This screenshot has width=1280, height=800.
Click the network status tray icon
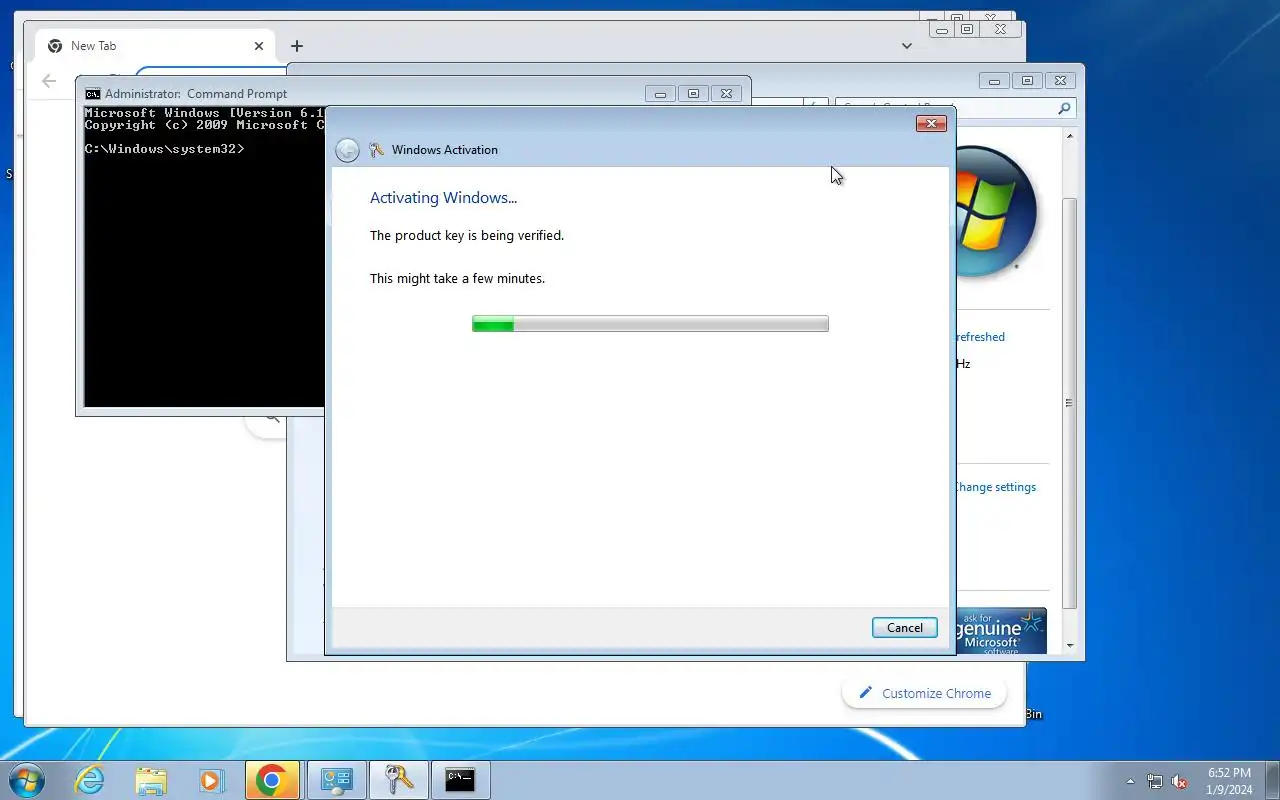1155,781
